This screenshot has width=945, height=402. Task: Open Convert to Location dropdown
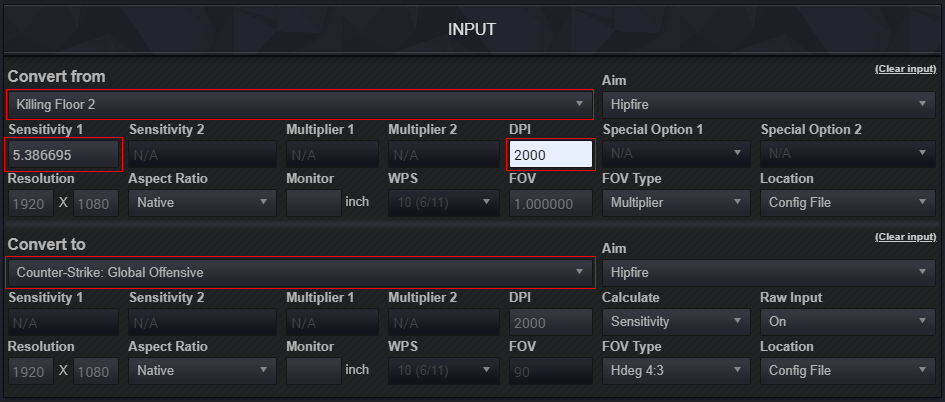846,370
